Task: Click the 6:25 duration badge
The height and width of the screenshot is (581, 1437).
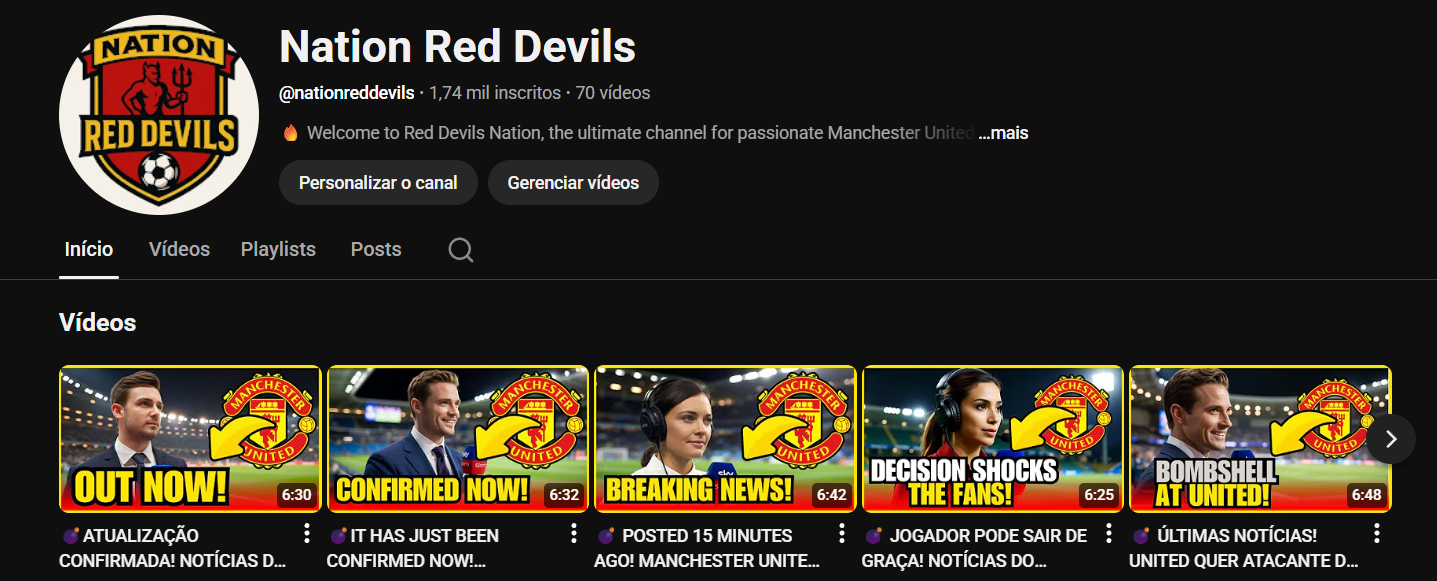Action: coord(1099,494)
